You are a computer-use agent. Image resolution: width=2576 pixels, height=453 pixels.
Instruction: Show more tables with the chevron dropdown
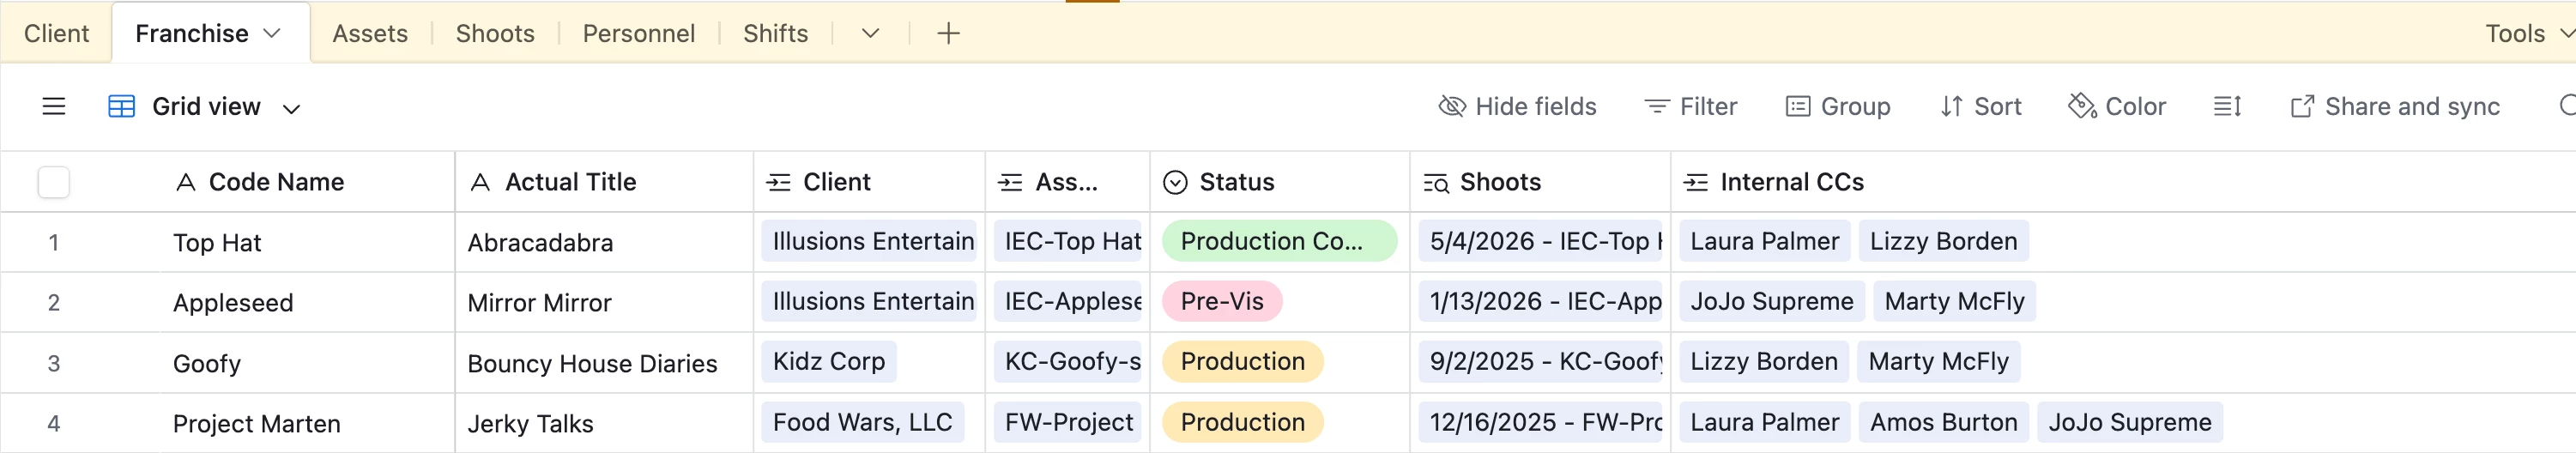coord(870,33)
